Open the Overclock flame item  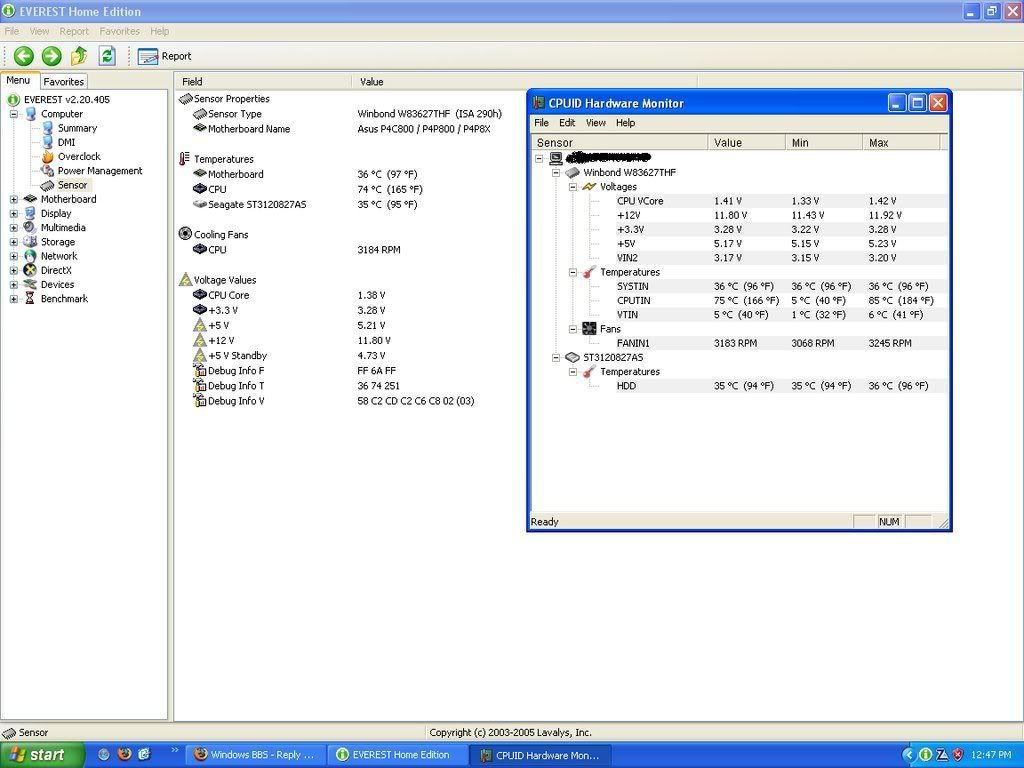[x=48, y=157]
